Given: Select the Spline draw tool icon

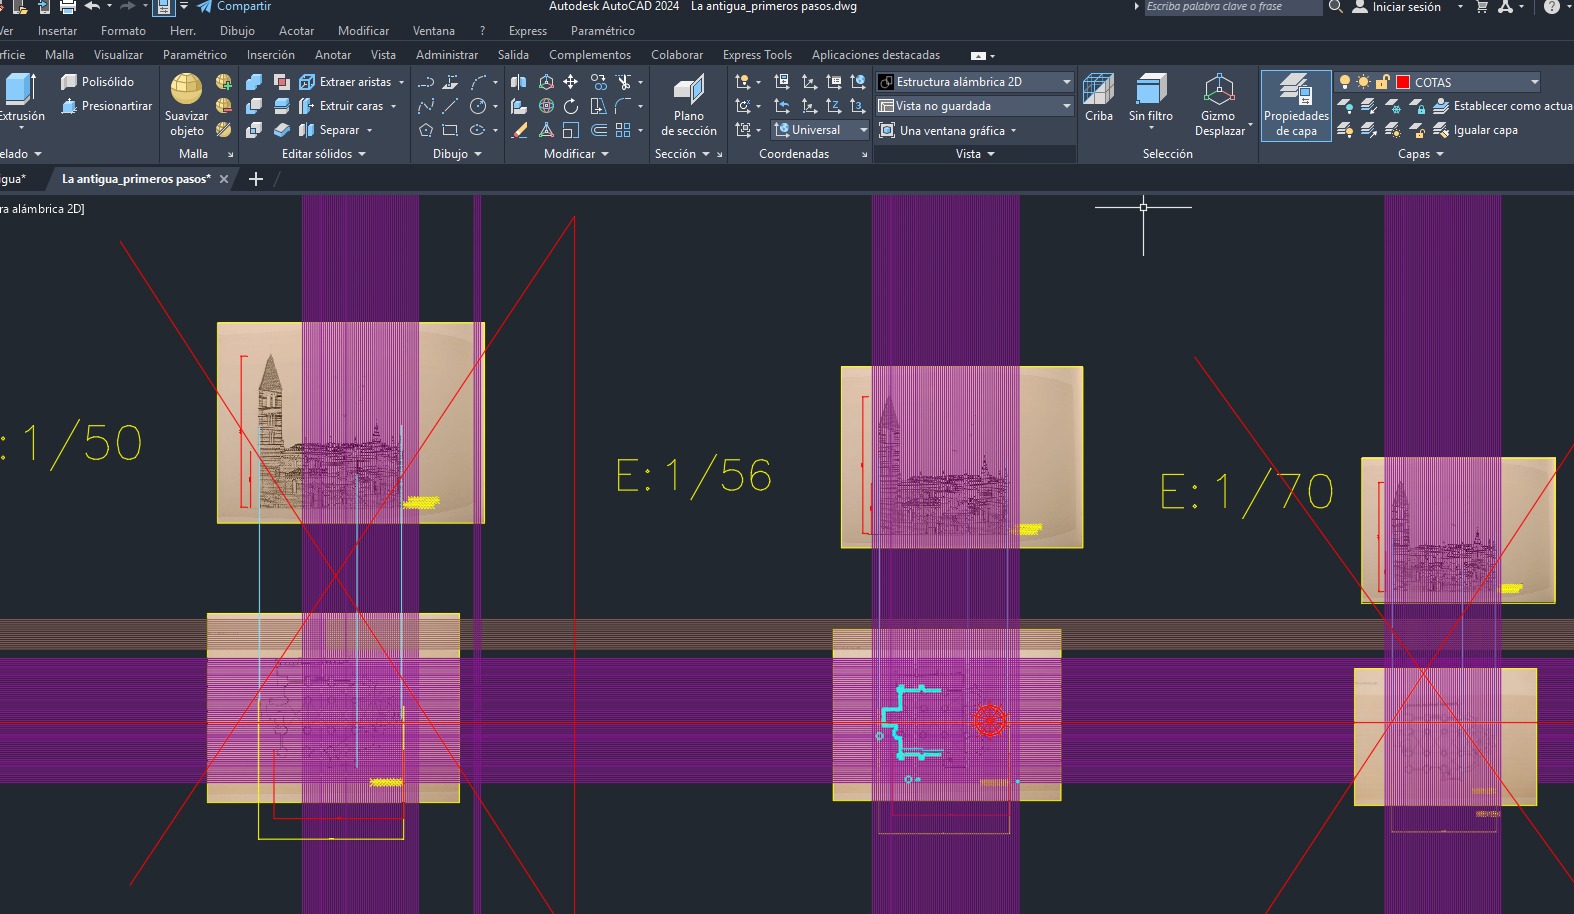Looking at the screenshot, I should click(426, 106).
